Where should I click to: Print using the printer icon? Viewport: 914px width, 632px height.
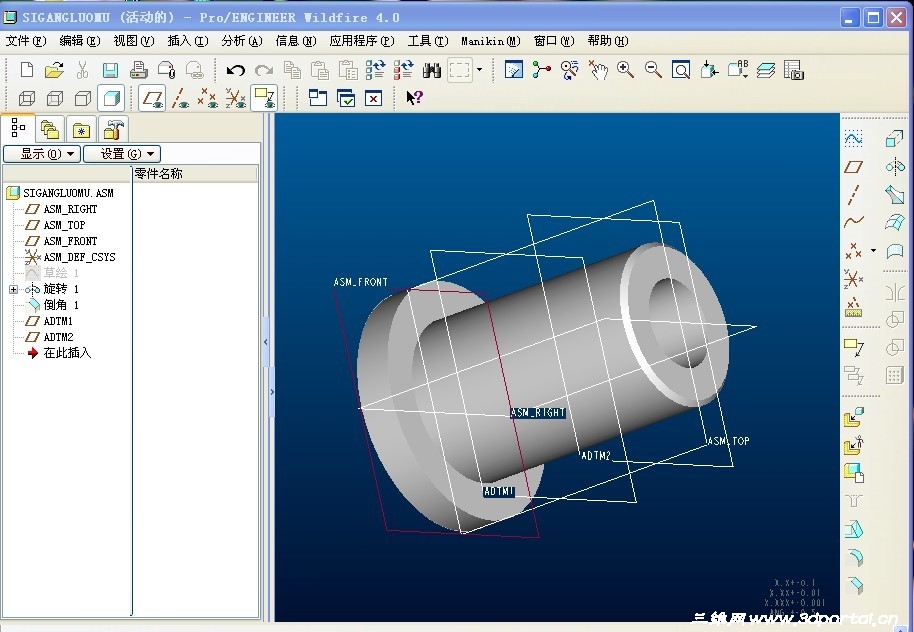pos(138,70)
